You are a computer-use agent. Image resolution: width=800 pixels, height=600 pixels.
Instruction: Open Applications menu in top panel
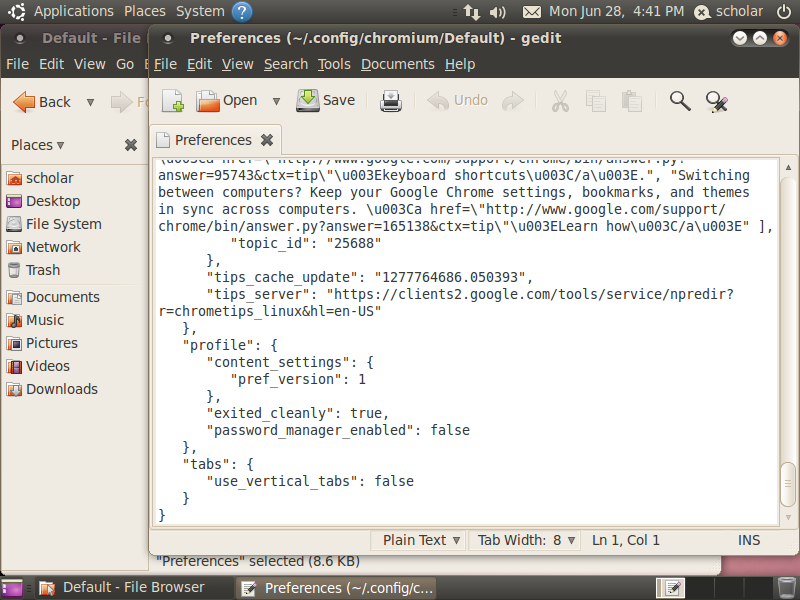pos(73,11)
